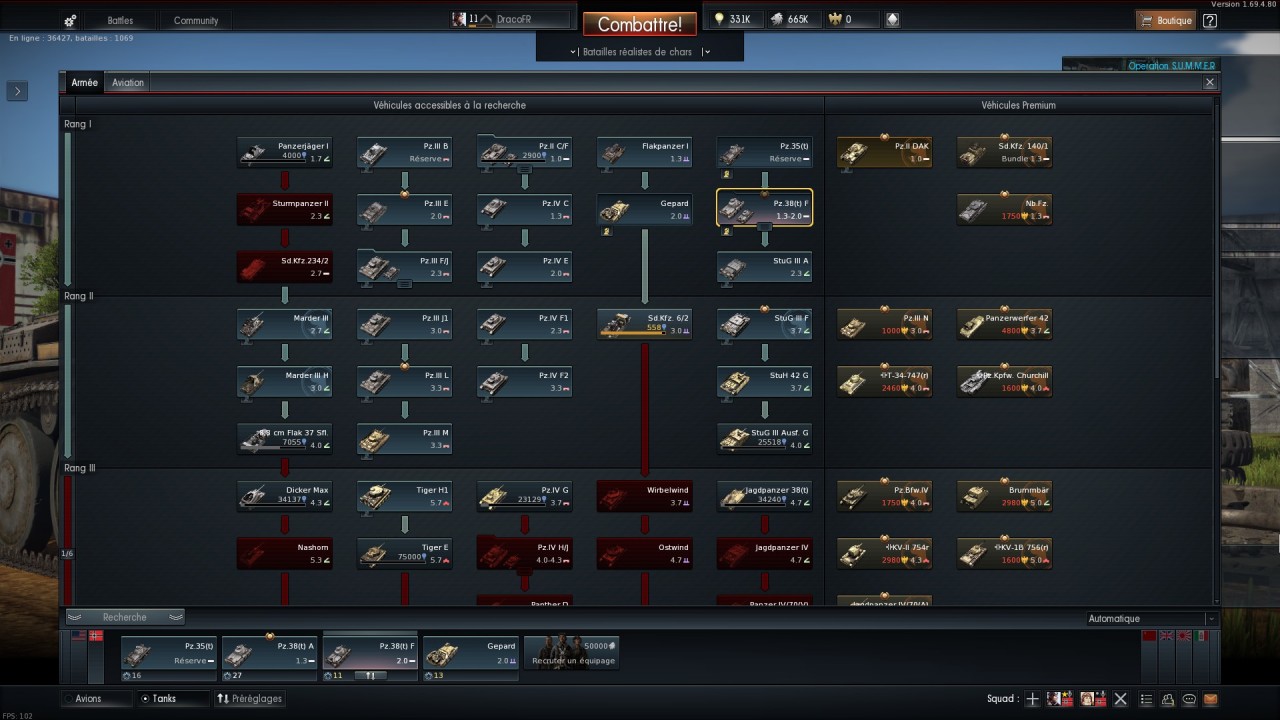Click the 665K silver lions icon
This screenshot has width=1280, height=720.
point(776,19)
